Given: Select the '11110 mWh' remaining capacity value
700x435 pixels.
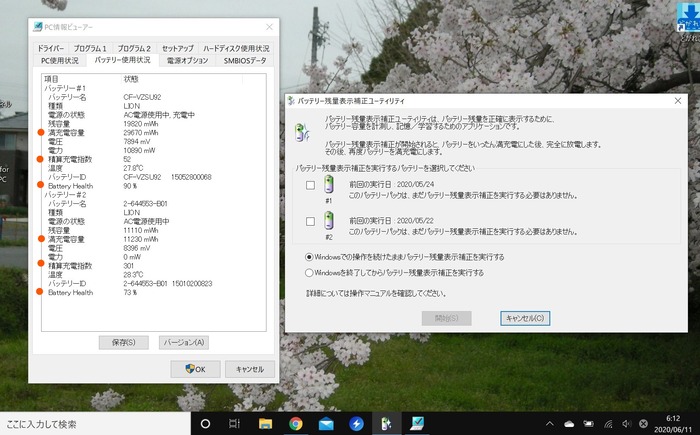Looking at the screenshot, I should tap(141, 230).
